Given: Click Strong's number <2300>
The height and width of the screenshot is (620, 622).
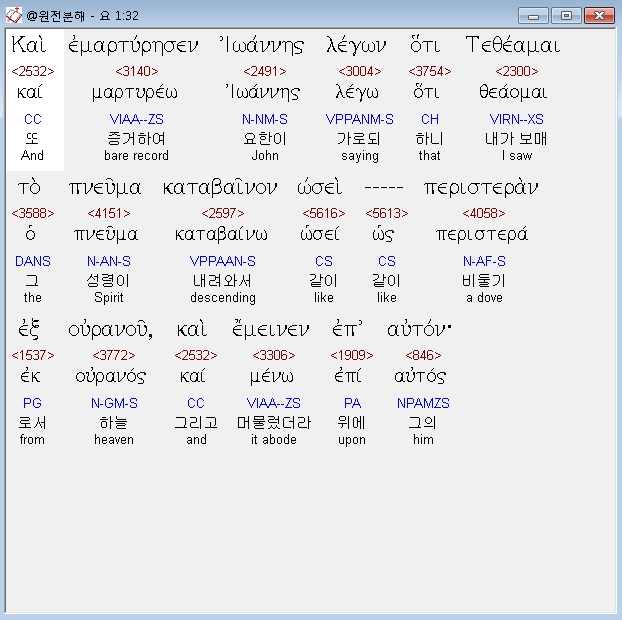Looking at the screenshot, I should click(517, 71).
